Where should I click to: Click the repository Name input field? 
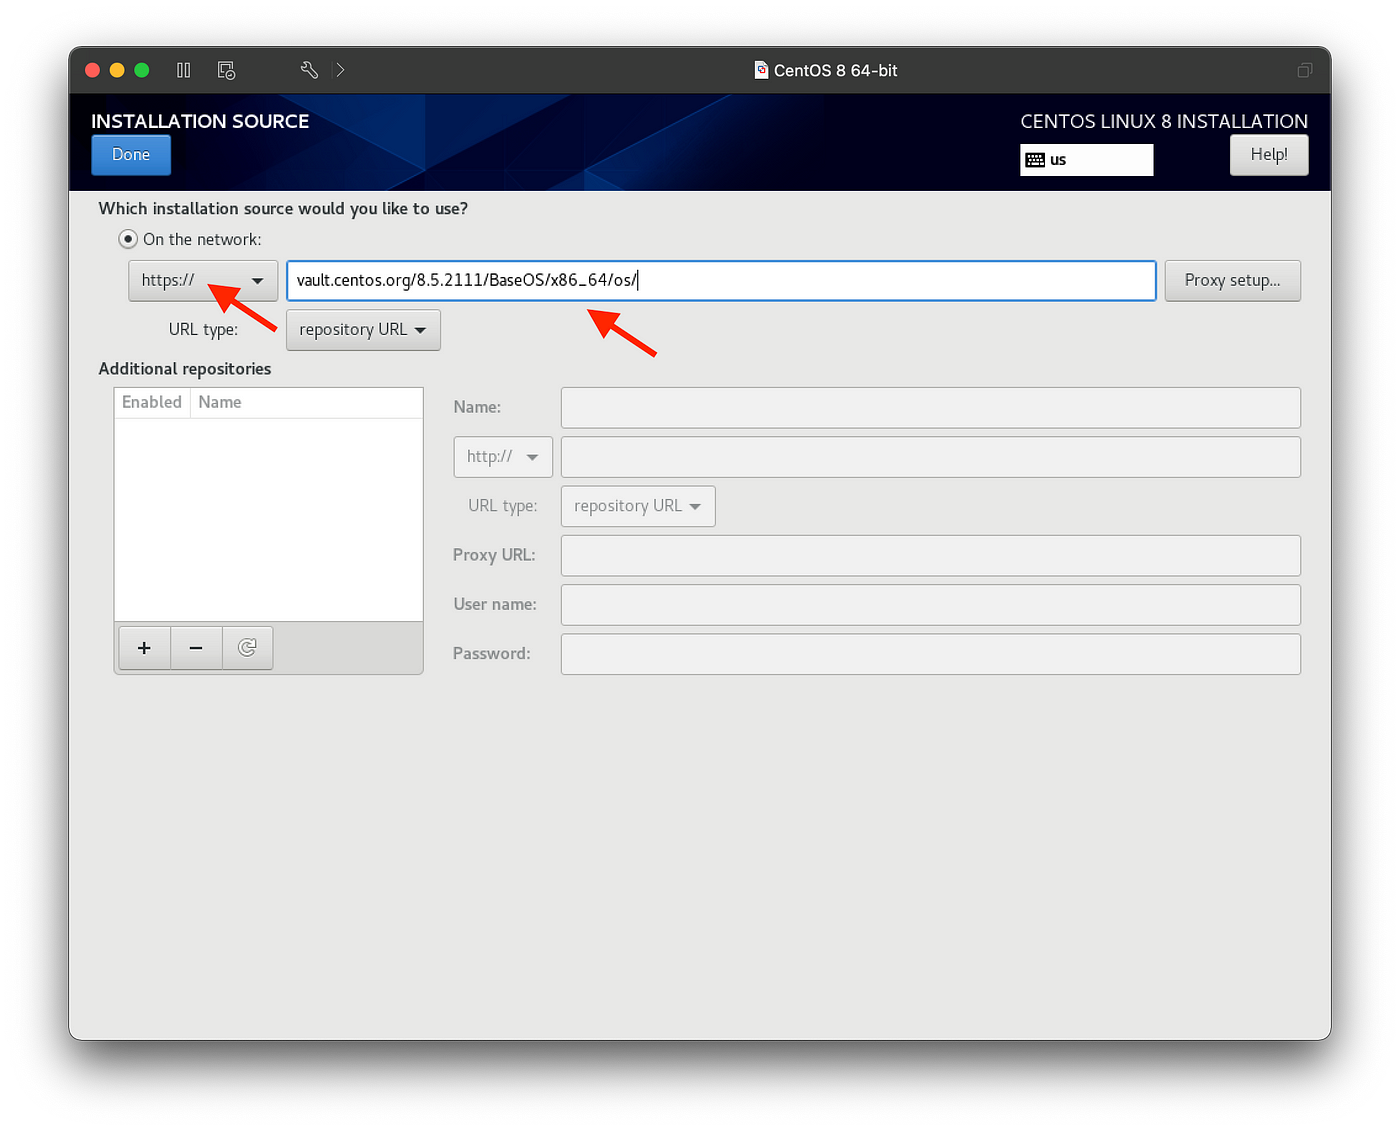pos(931,407)
